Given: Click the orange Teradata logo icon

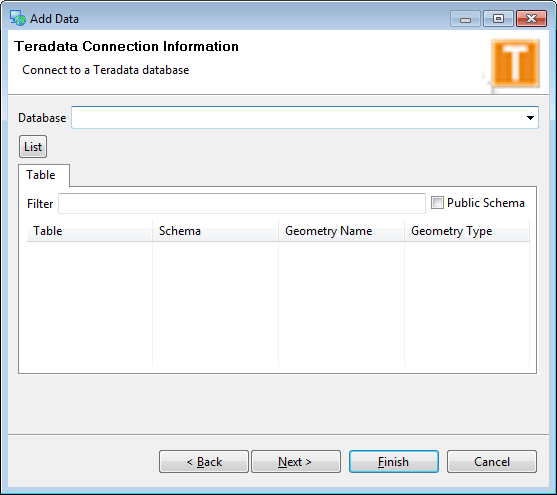Looking at the screenshot, I should [515, 63].
